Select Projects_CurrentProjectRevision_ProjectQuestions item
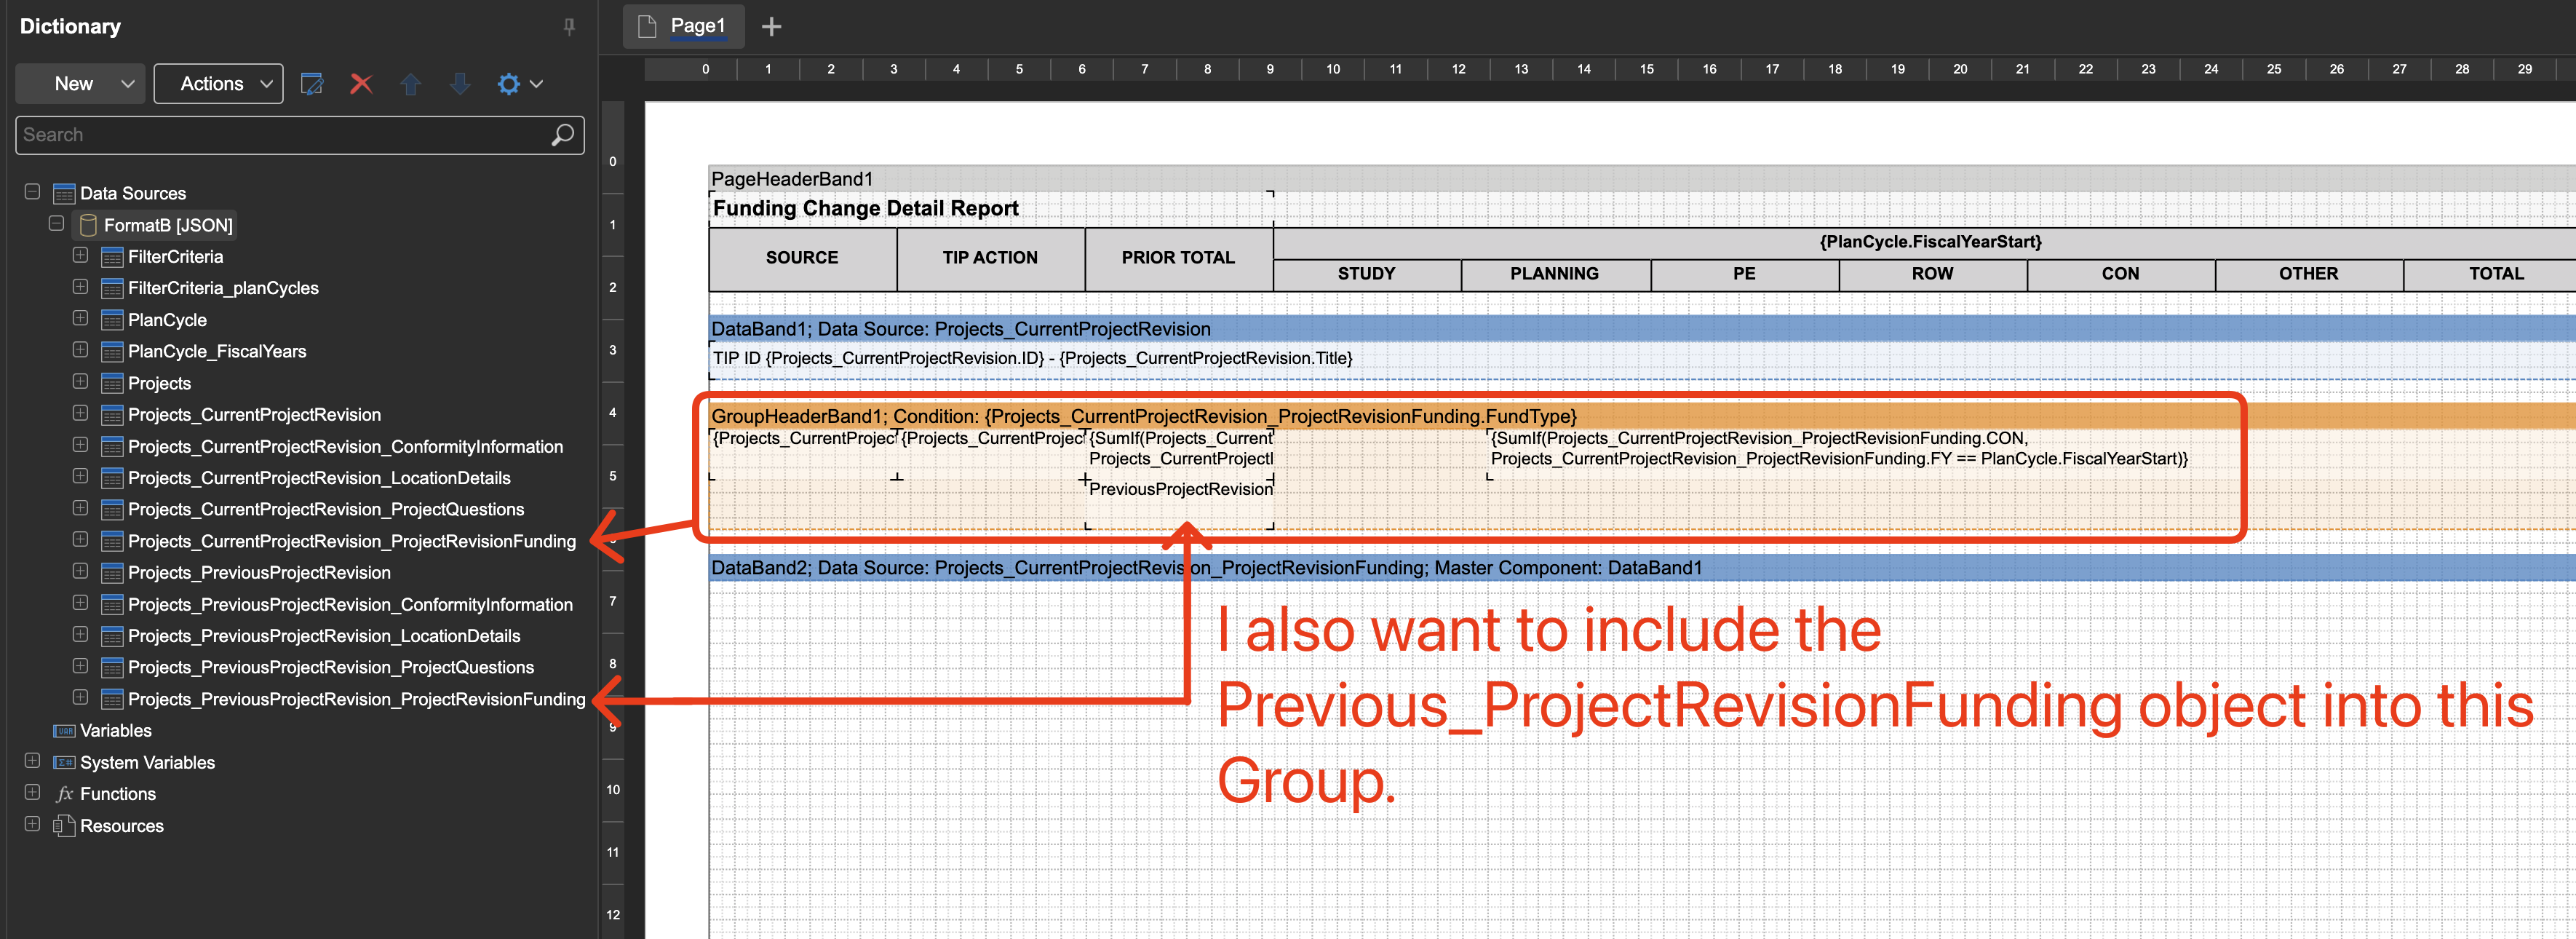Image resolution: width=2576 pixels, height=939 pixels. pyautogui.click(x=326, y=510)
